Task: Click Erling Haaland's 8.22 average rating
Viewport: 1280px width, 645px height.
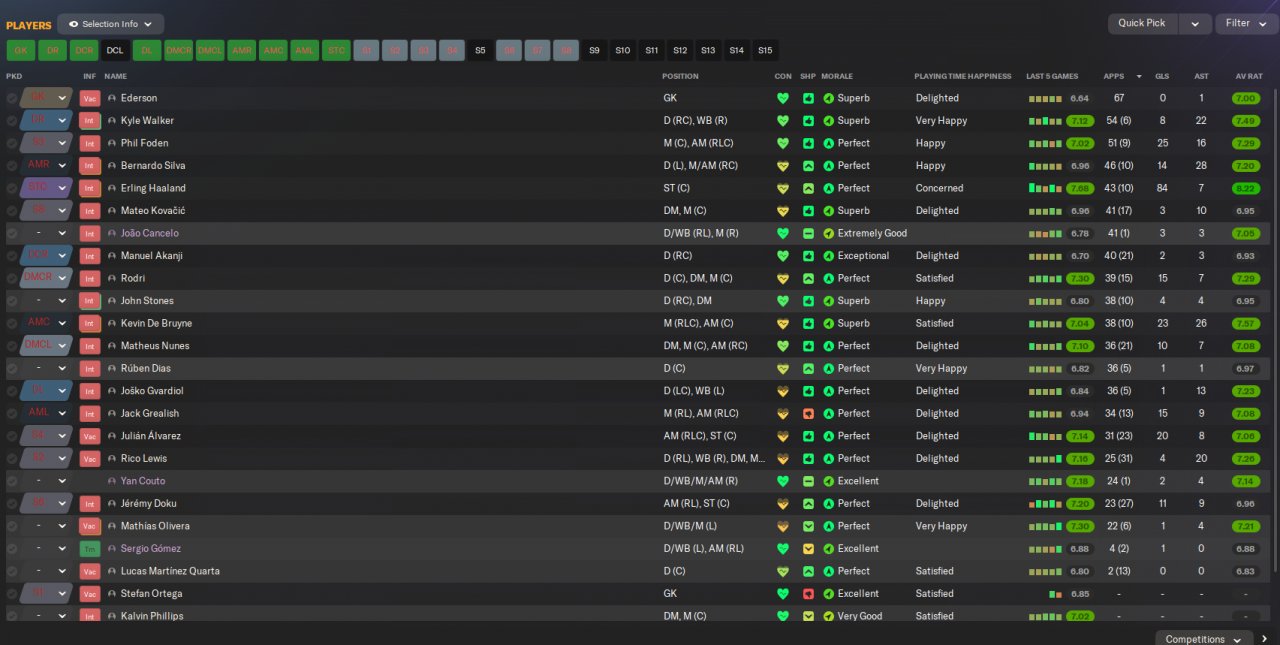Action: pyautogui.click(x=1246, y=188)
